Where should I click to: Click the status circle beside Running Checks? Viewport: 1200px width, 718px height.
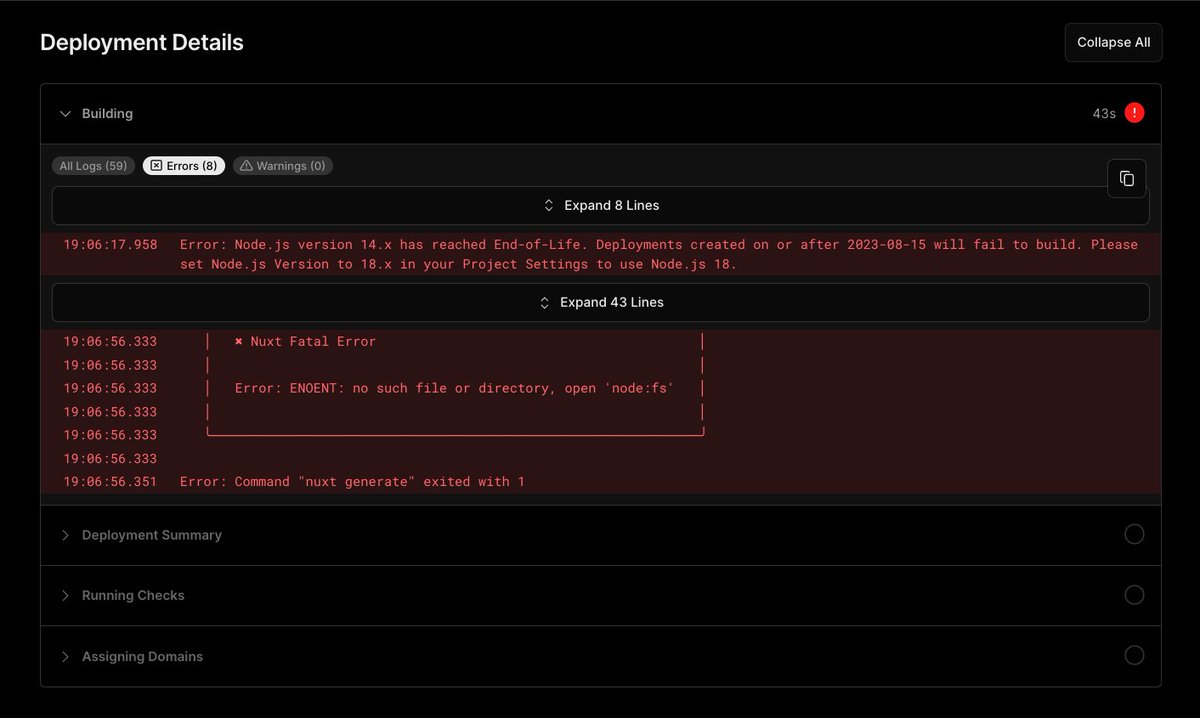tap(1134, 594)
